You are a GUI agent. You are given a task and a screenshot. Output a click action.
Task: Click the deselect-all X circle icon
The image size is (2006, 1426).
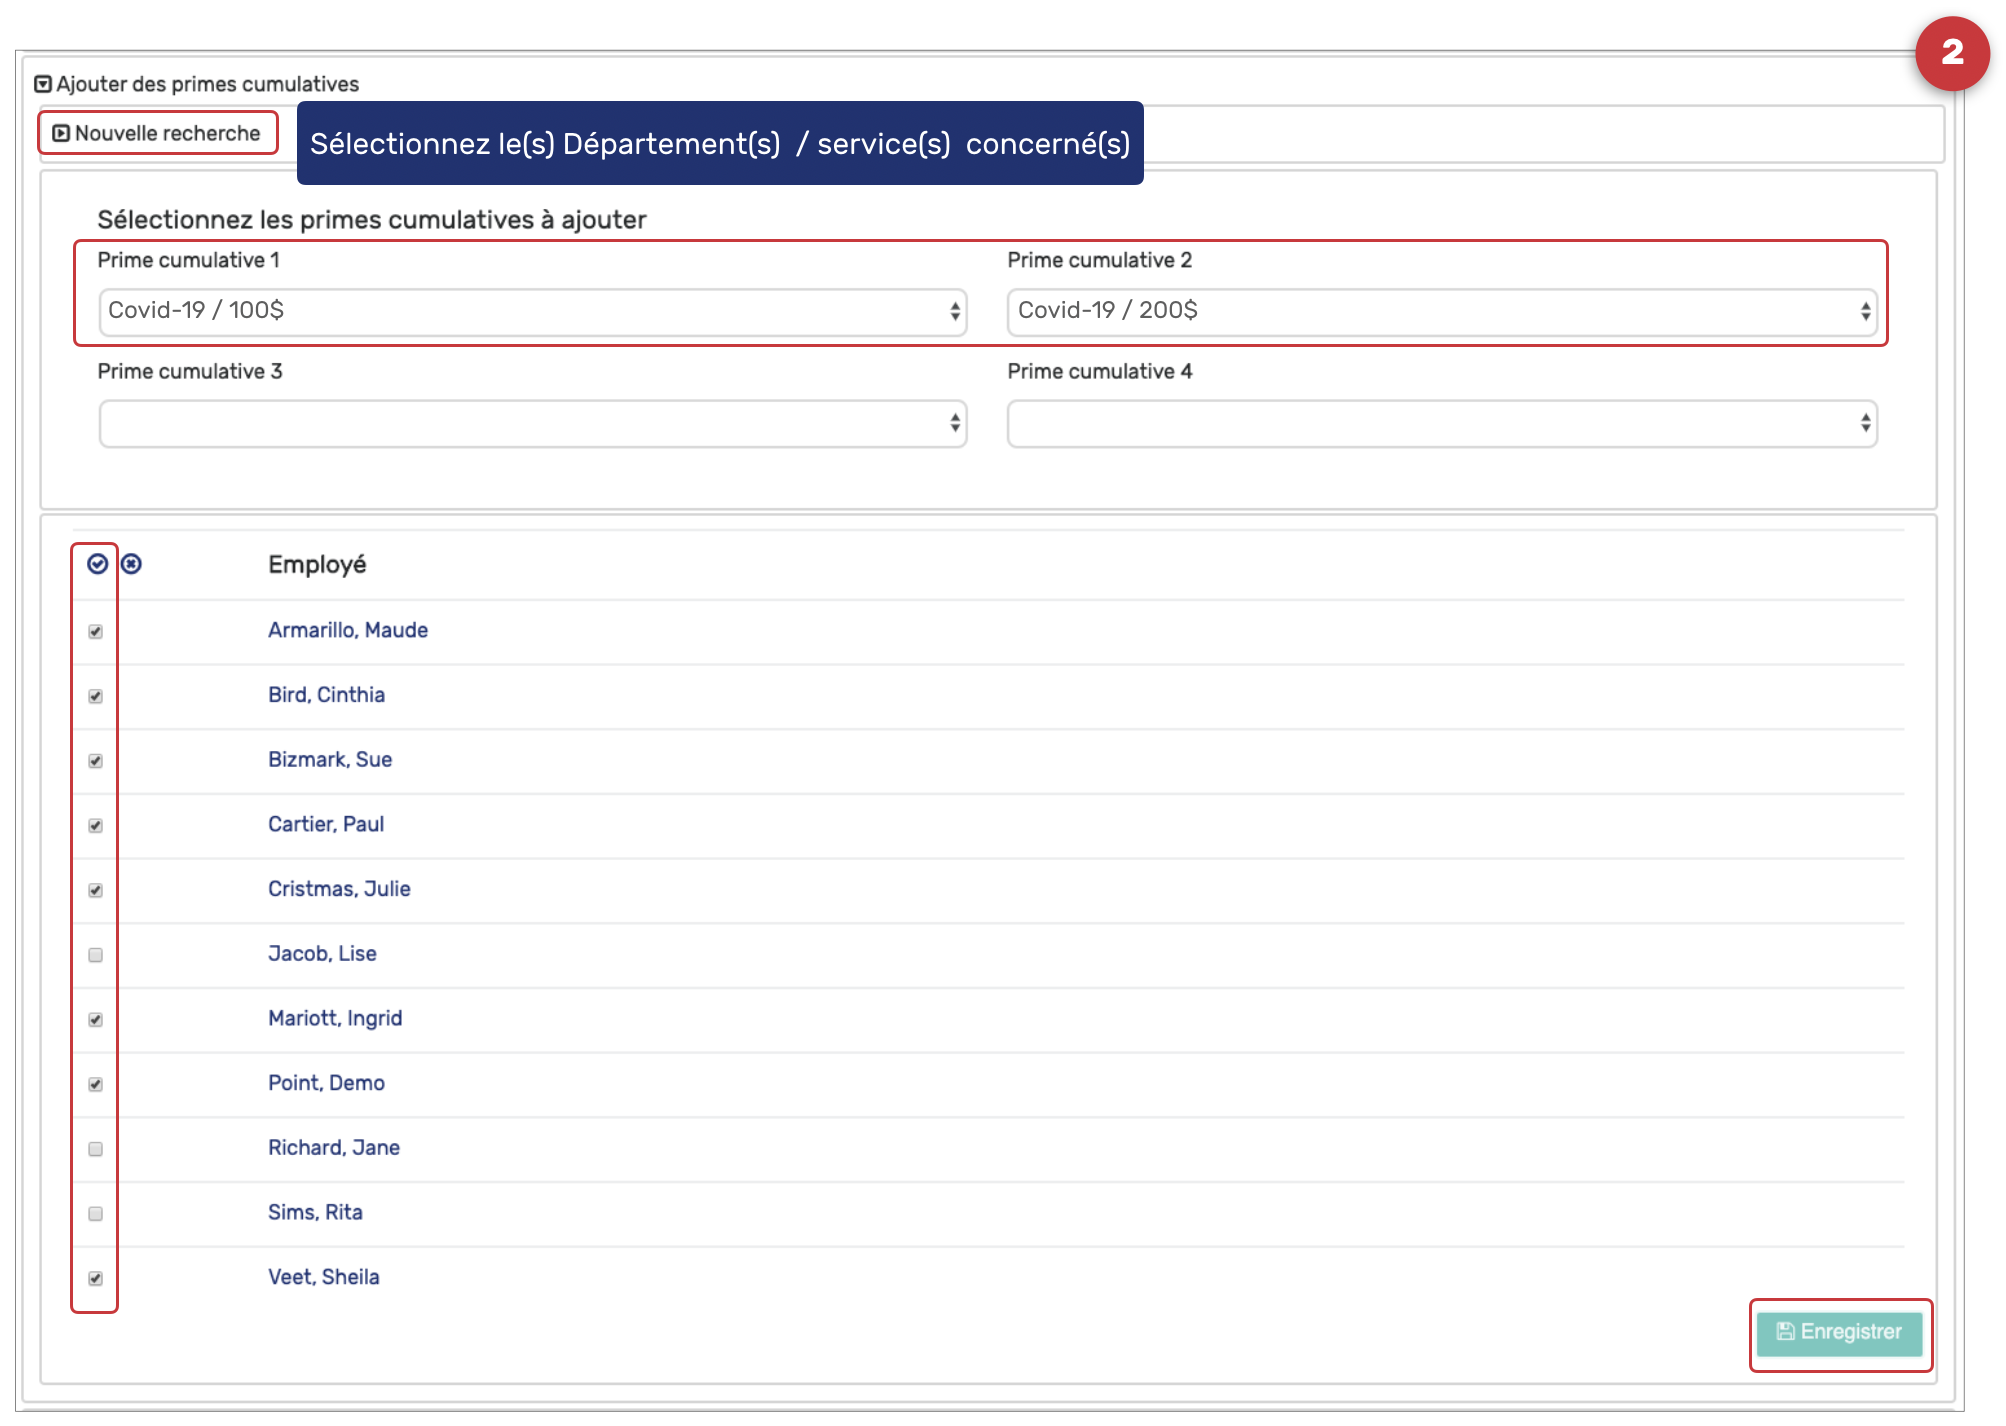131,564
